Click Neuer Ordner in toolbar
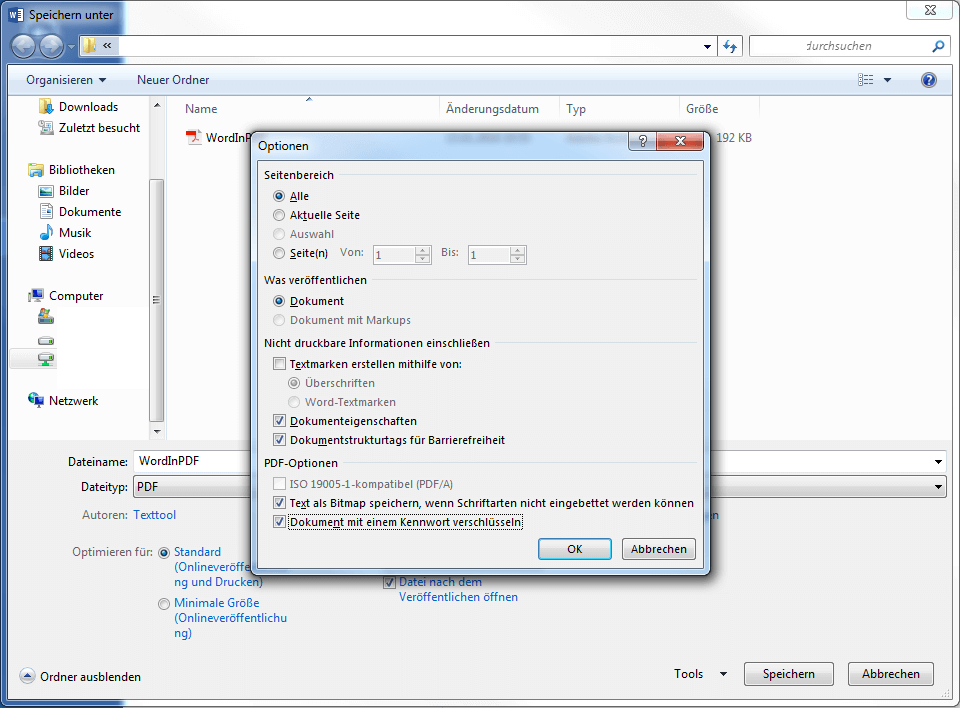The height and width of the screenshot is (708, 960). tap(173, 80)
